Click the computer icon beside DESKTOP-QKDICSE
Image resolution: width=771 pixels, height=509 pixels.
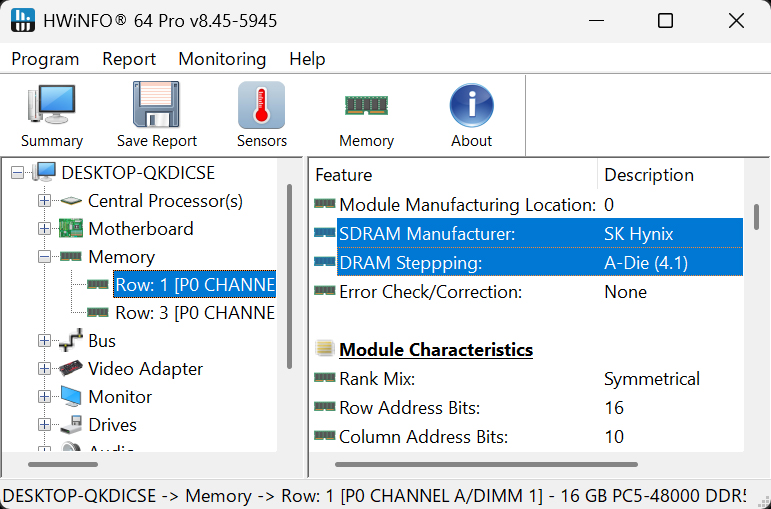click(44, 173)
